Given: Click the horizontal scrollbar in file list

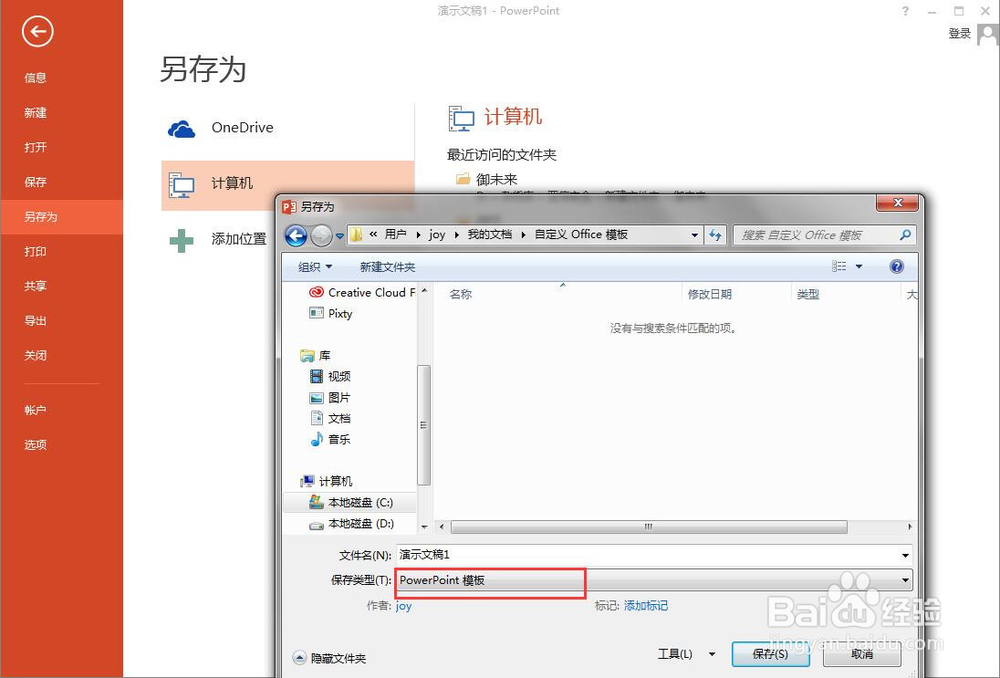Looking at the screenshot, I should click(x=649, y=527).
